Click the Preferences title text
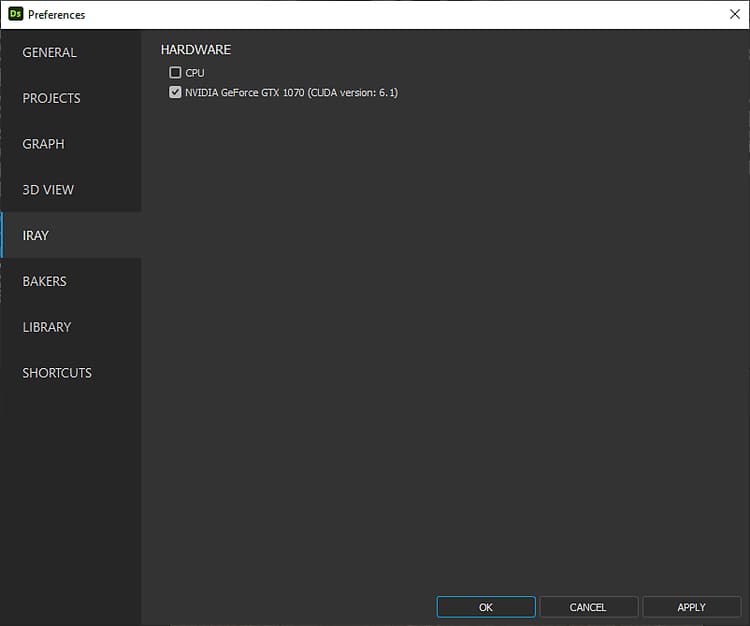 pos(56,15)
